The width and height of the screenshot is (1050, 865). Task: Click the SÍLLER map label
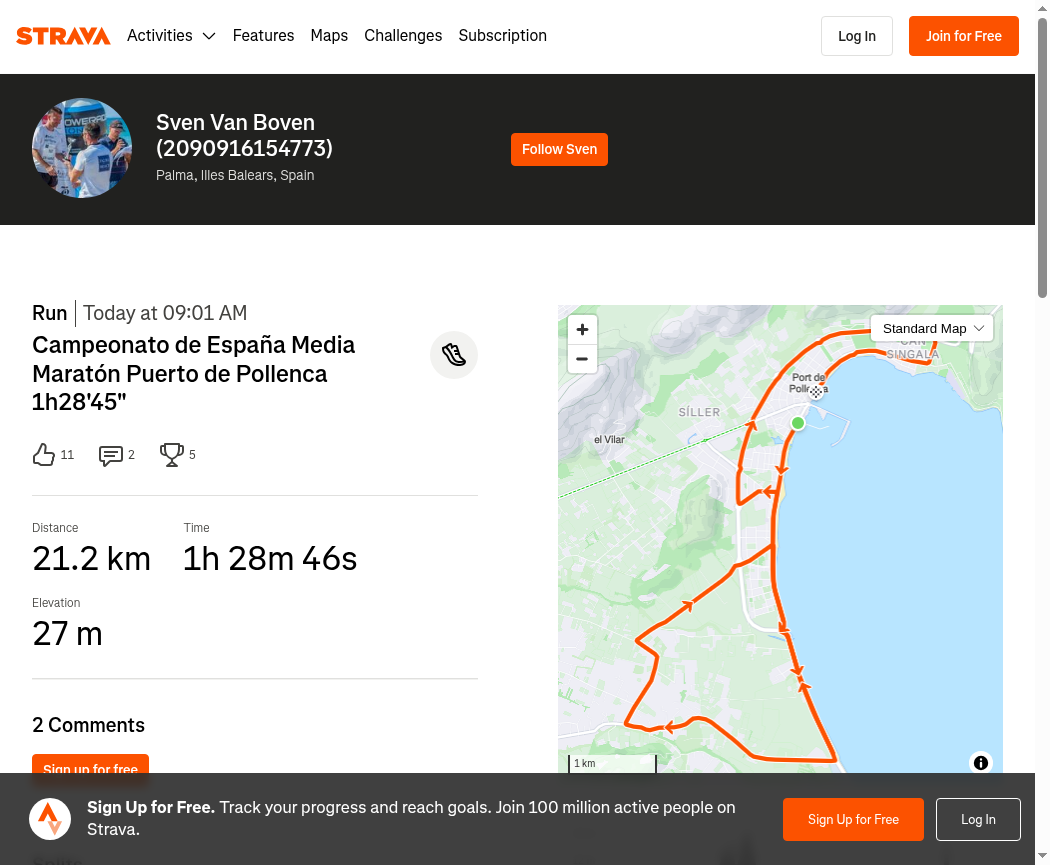pos(699,412)
